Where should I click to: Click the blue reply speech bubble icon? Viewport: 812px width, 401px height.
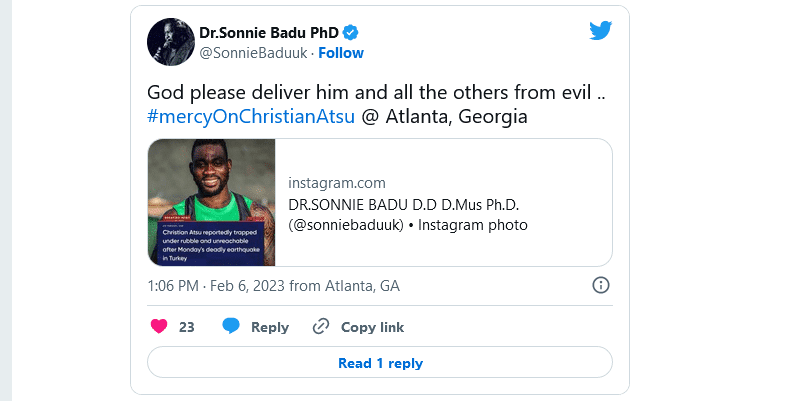(x=231, y=326)
